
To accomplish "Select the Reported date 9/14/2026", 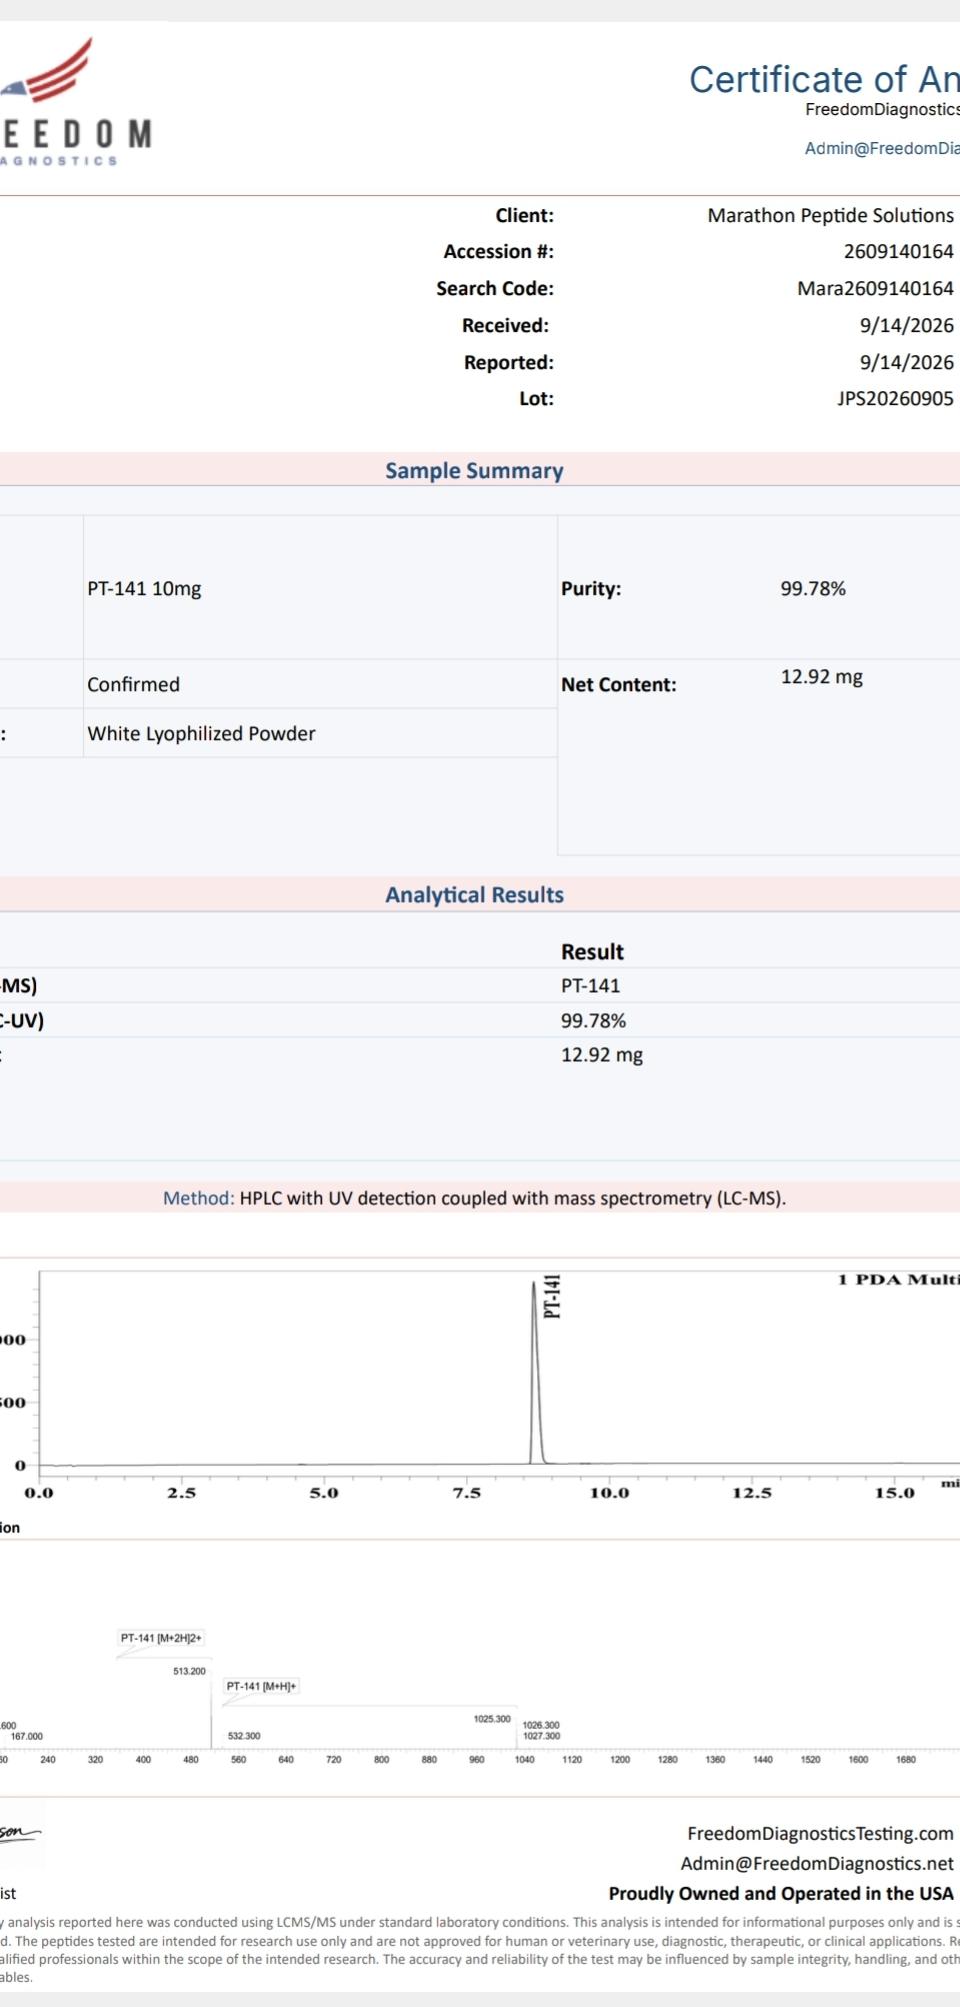I will click(x=906, y=362).
